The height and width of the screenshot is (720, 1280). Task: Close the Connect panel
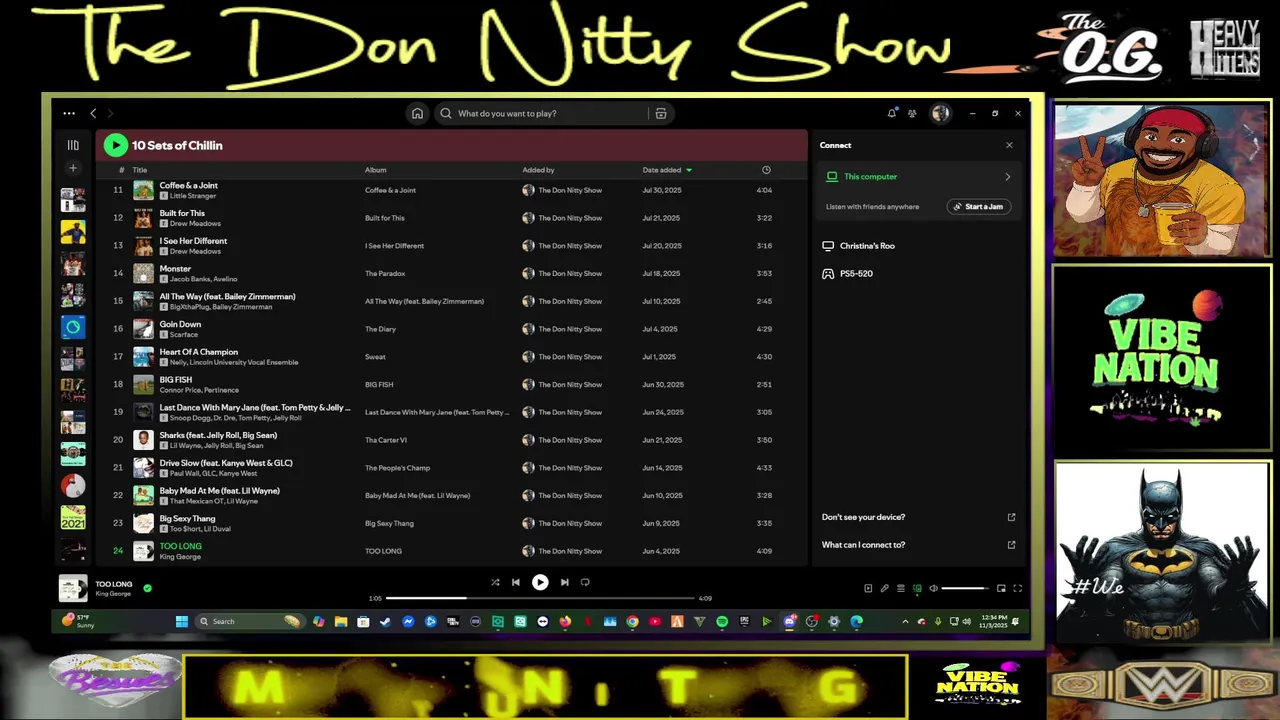point(1009,145)
